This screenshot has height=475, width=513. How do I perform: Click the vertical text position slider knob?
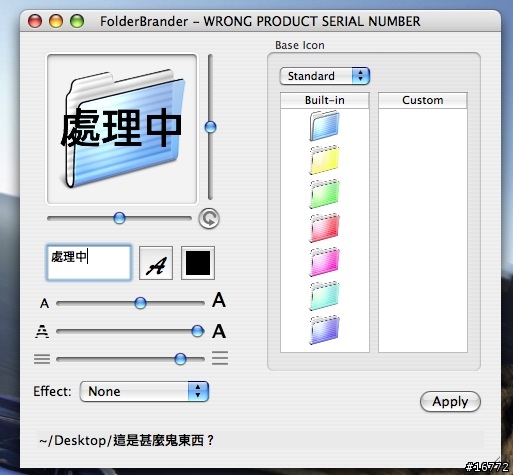click(210, 127)
